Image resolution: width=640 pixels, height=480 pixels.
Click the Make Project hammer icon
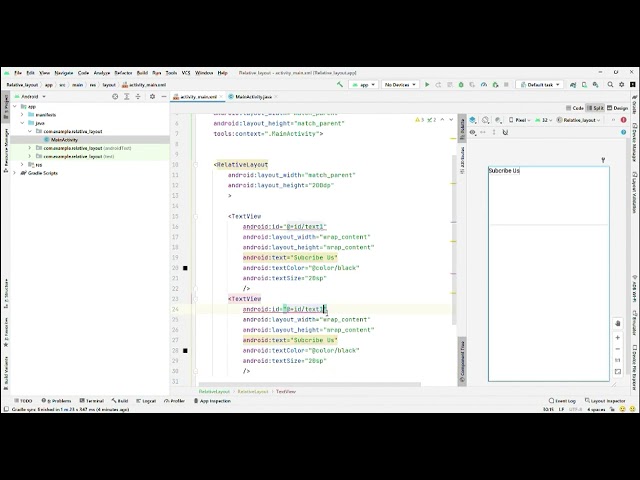340,84
